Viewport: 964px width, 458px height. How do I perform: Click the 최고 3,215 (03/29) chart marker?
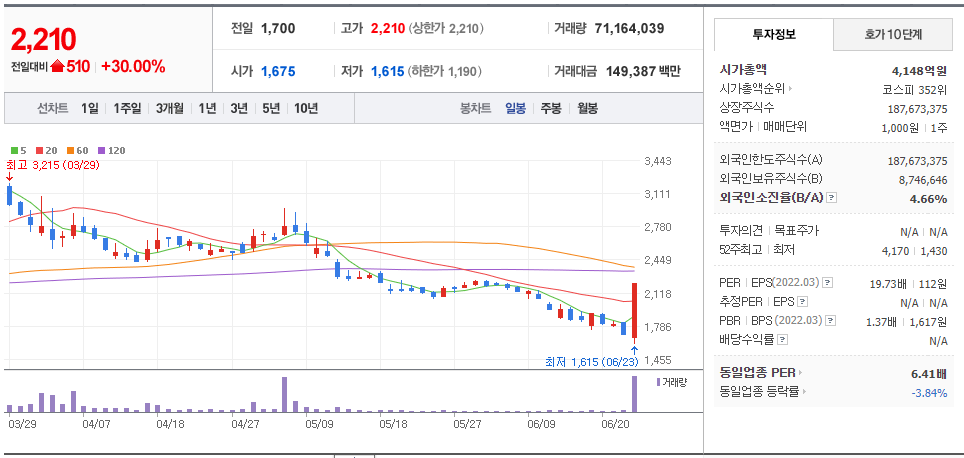pyautogui.click(x=53, y=165)
